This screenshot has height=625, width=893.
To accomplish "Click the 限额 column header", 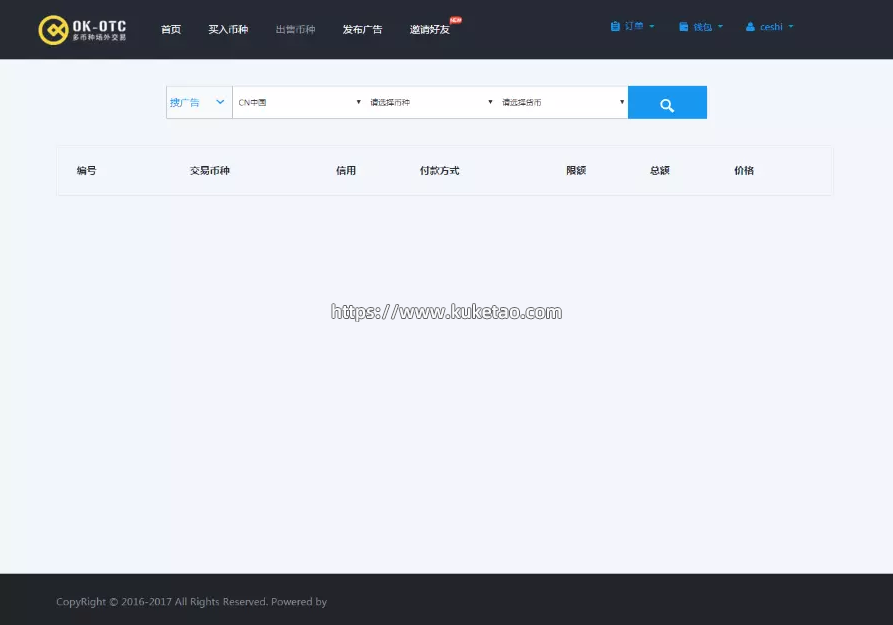I will pyautogui.click(x=576, y=170).
